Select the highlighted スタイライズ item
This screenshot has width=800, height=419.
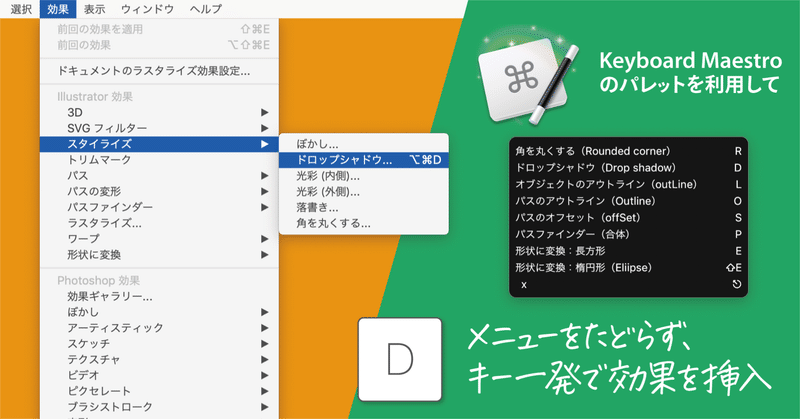point(159,144)
